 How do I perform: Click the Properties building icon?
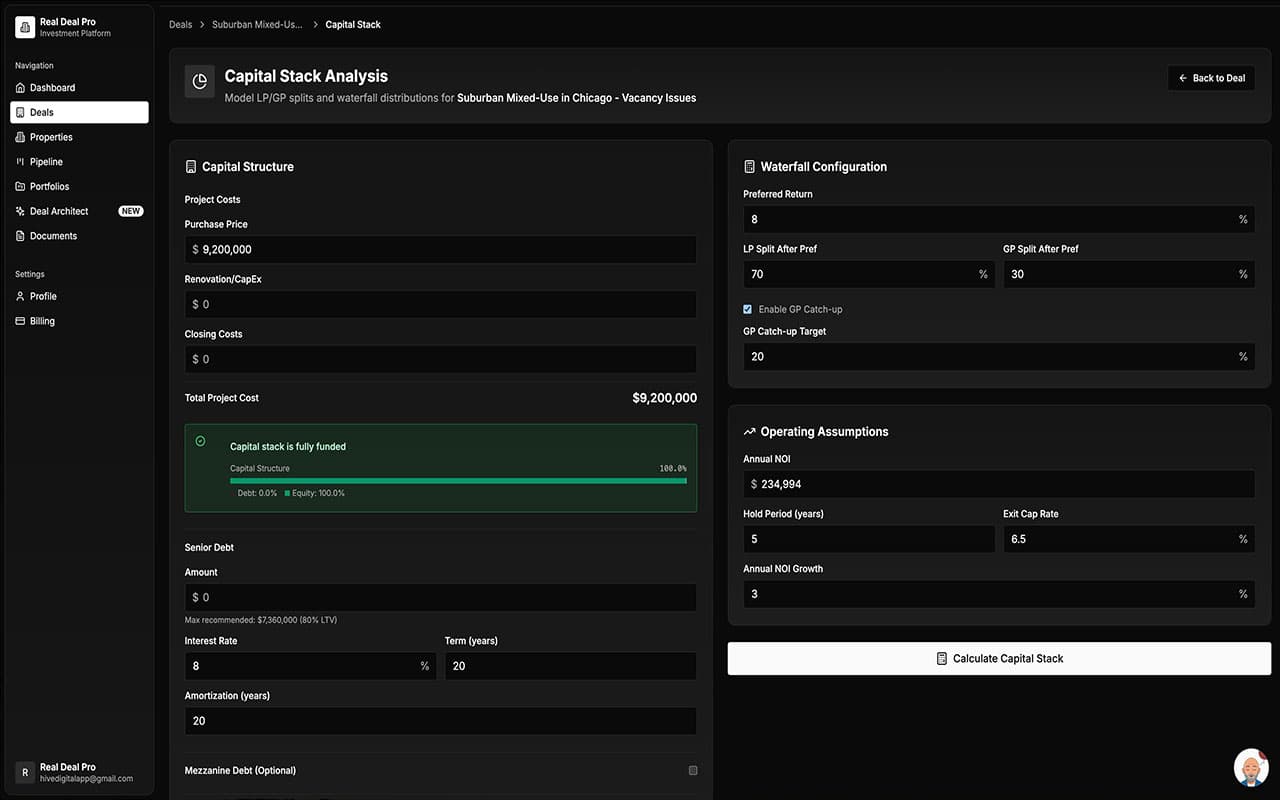coord(20,137)
